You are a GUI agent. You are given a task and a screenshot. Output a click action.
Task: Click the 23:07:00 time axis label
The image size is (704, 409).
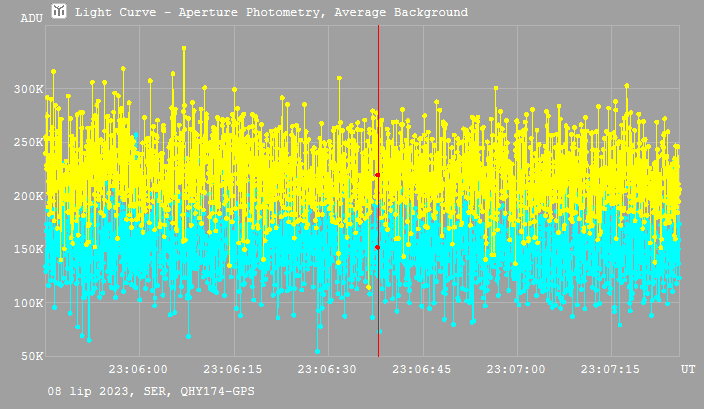tap(516, 369)
